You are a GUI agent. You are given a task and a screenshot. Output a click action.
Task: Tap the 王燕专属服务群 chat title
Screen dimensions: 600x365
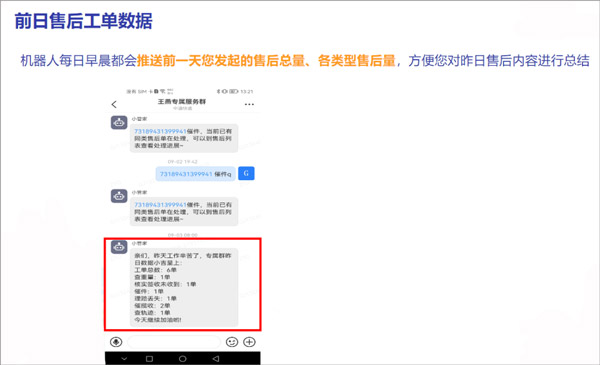(182, 101)
